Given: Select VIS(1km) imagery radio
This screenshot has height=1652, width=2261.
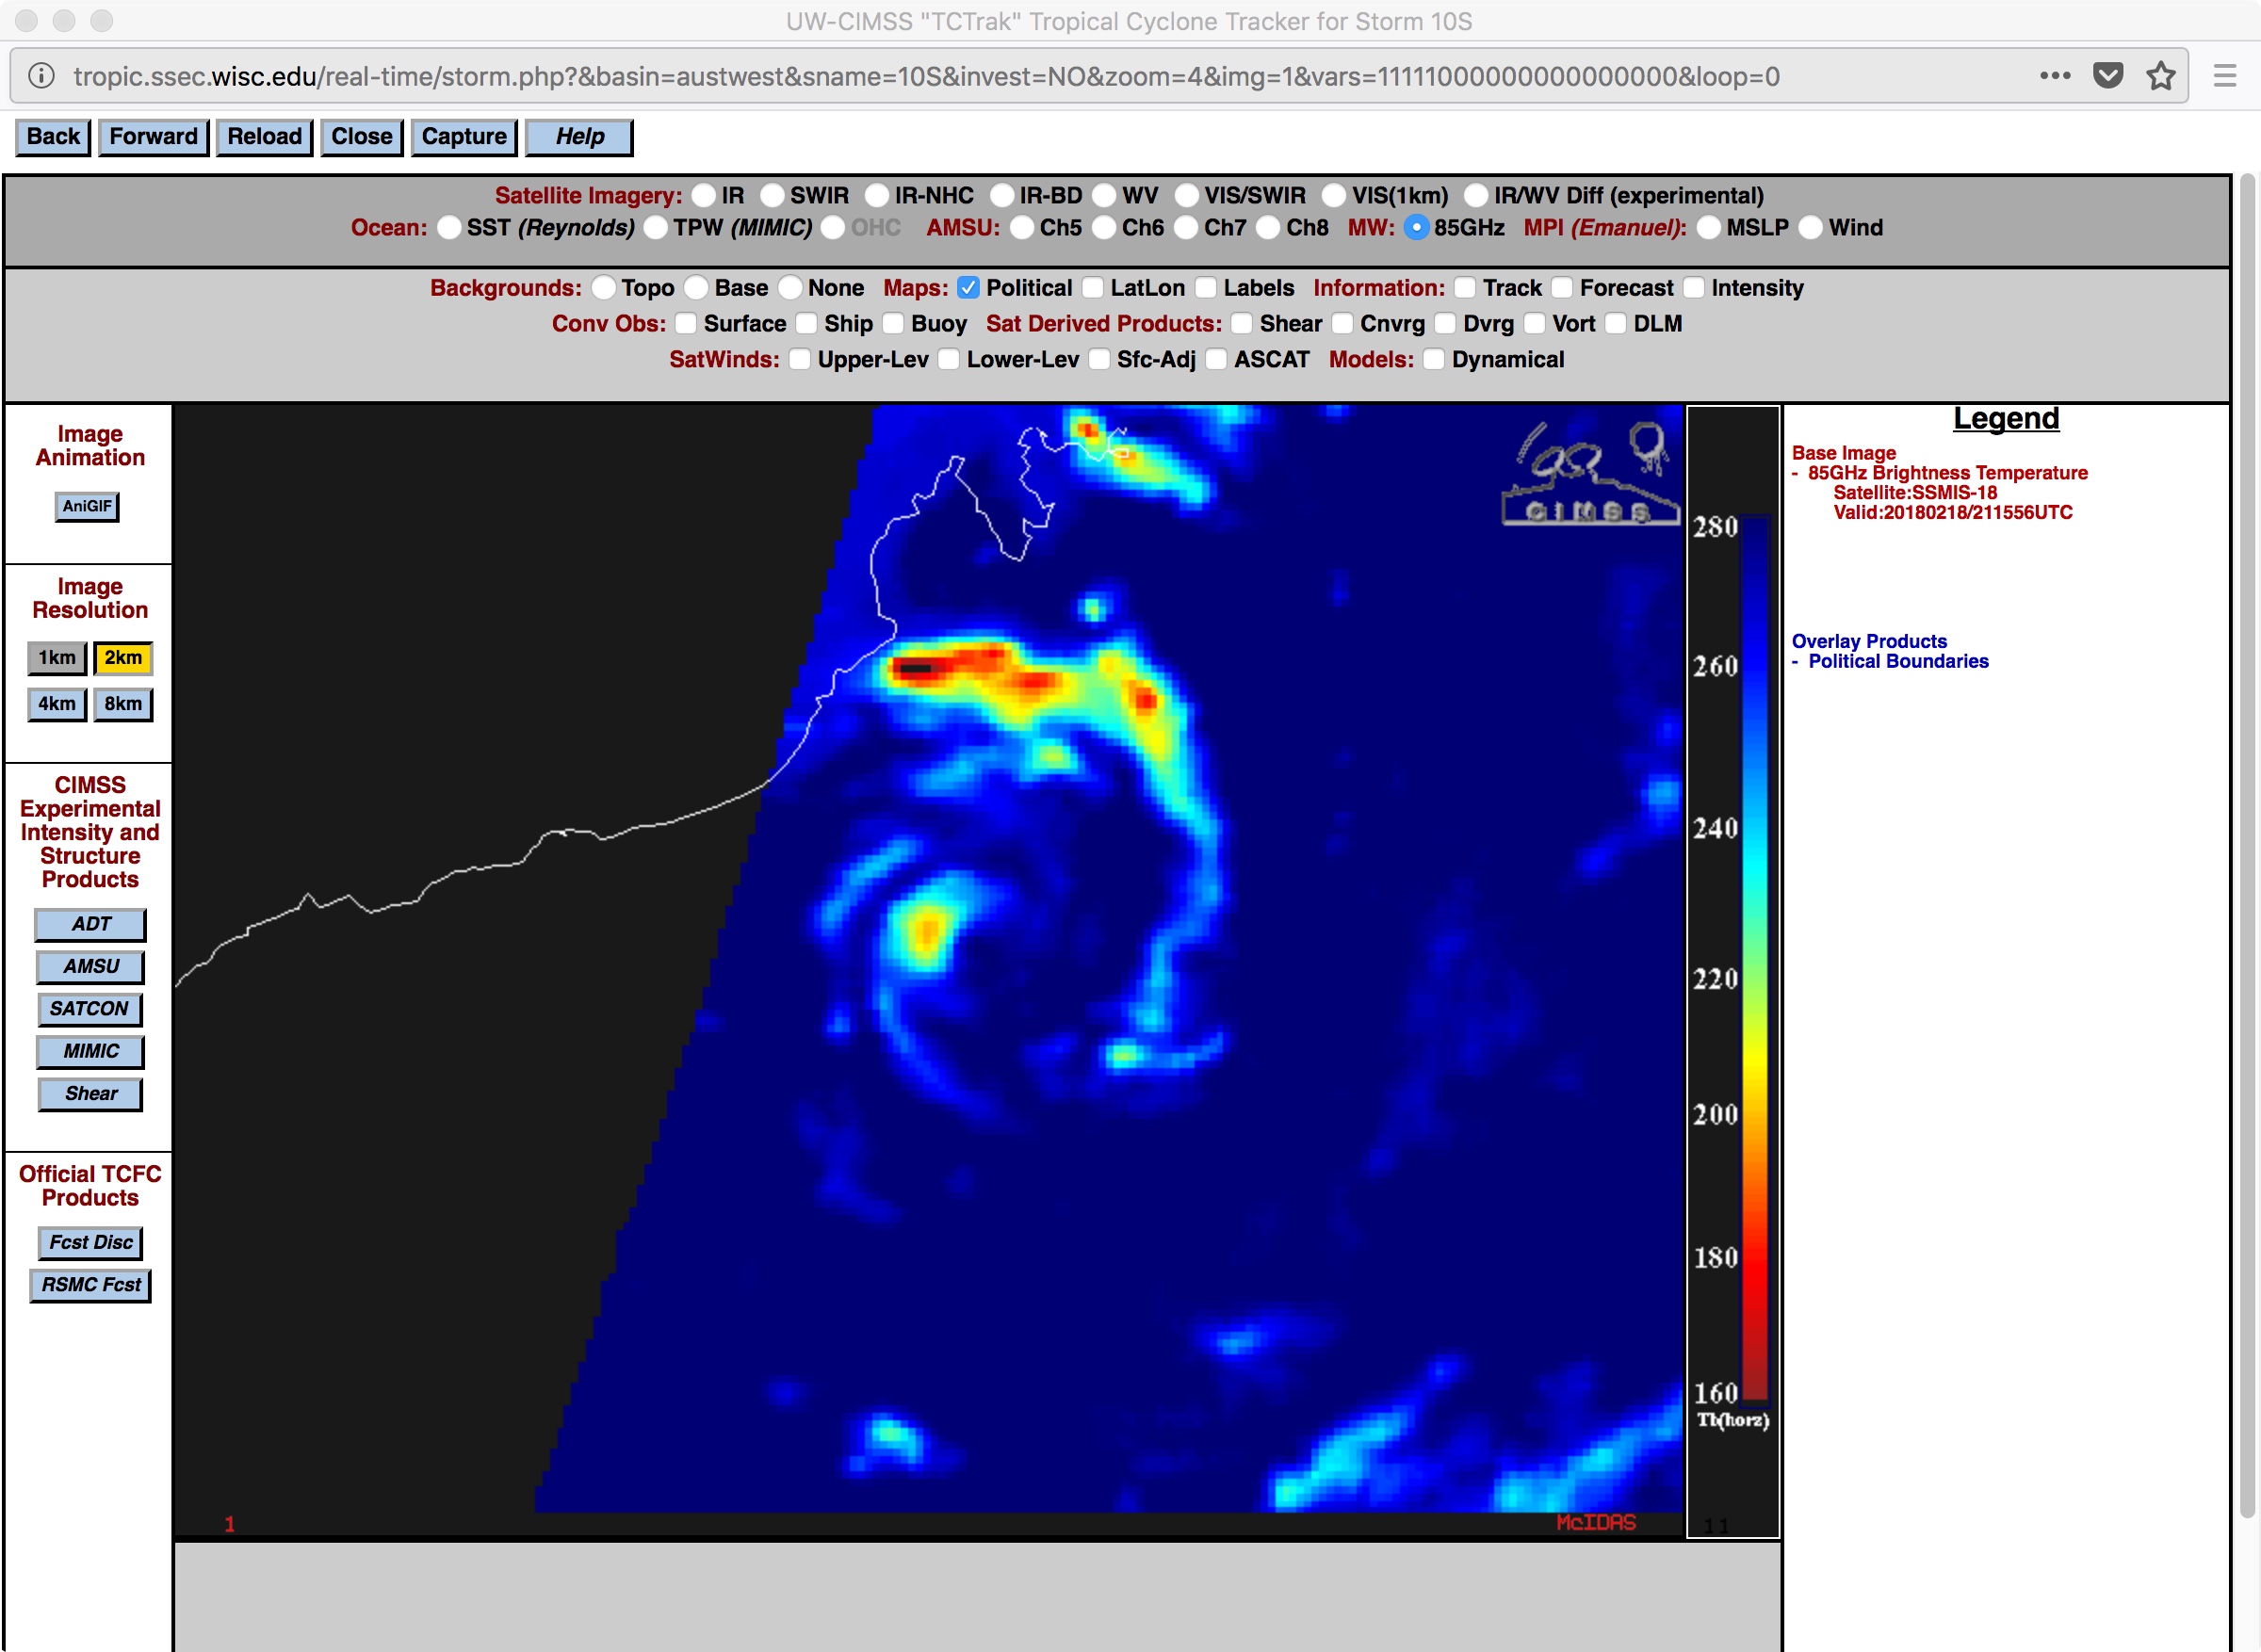Looking at the screenshot, I should pos(1334,196).
